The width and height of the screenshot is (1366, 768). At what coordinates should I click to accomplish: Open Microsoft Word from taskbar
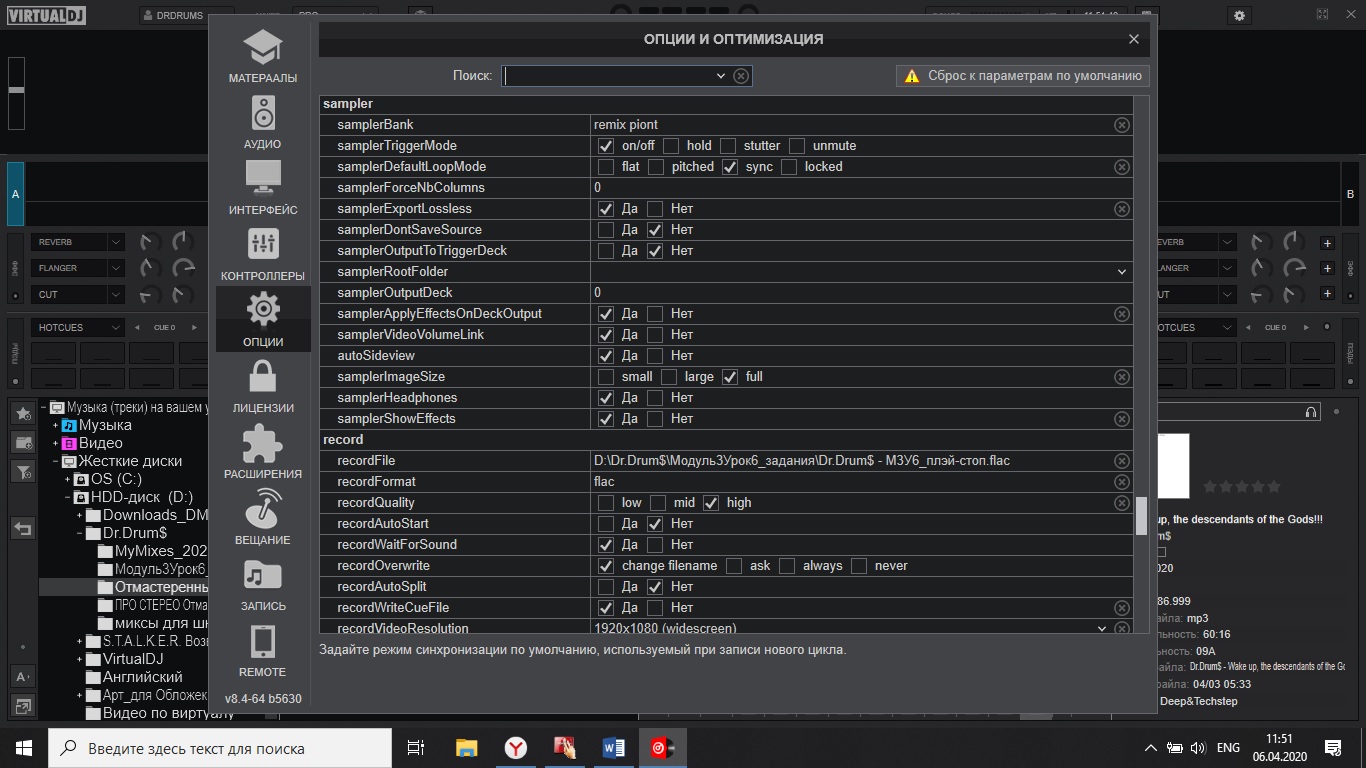613,748
